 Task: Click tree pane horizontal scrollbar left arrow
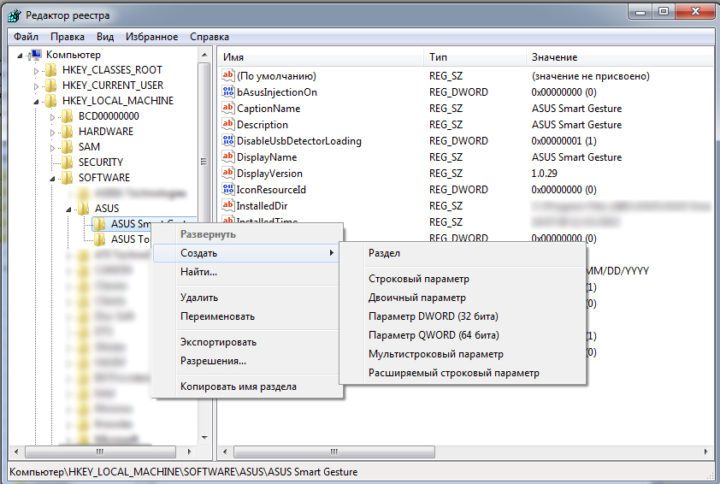(x=16, y=452)
